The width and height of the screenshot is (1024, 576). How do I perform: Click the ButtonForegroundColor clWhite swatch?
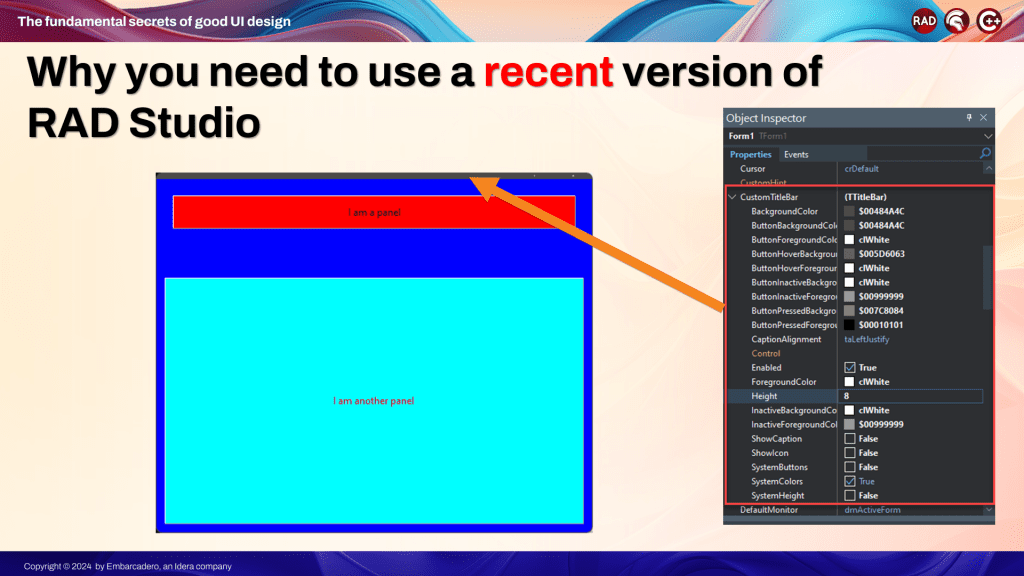tap(849, 240)
